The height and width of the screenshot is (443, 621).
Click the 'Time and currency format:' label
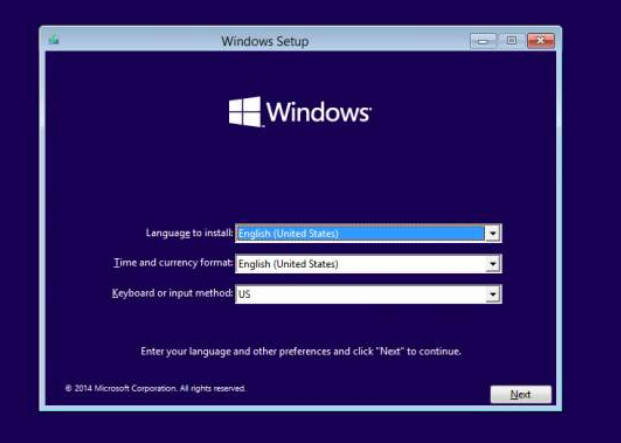tap(173, 263)
